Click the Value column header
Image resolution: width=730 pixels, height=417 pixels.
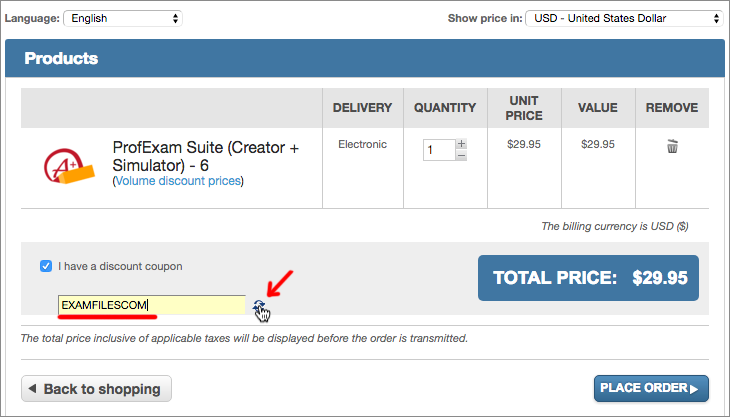598,108
